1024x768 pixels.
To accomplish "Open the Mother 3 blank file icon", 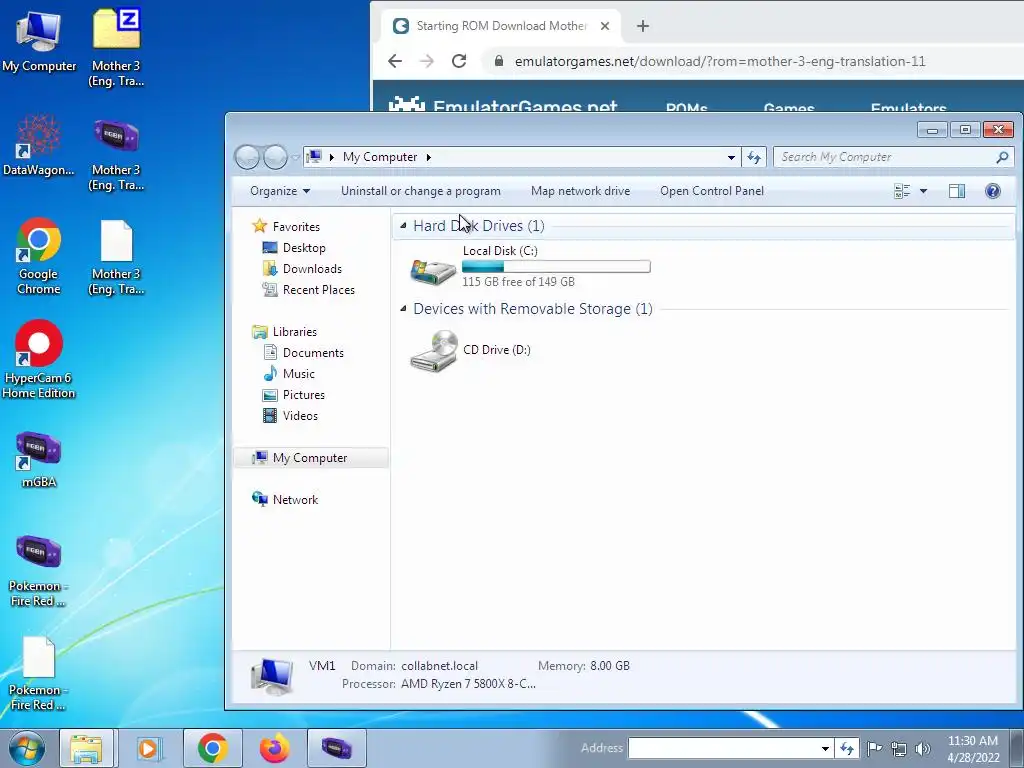I will tap(116, 257).
